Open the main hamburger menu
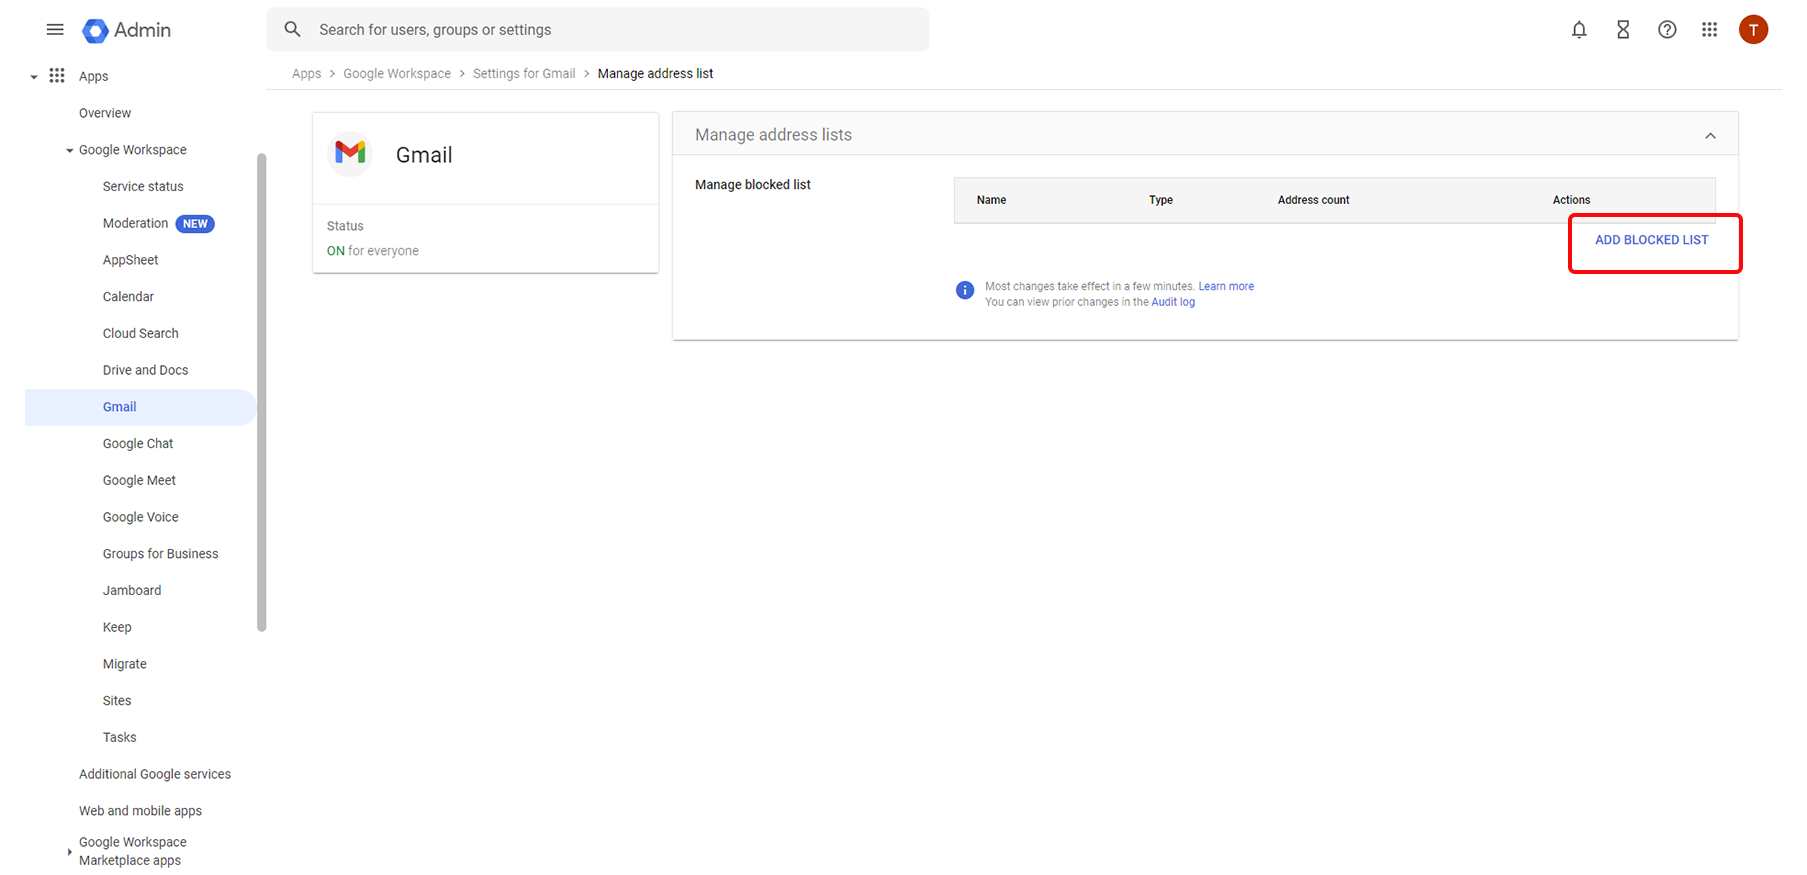Screen dimensions: 1807x875 pyautogui.click(x=55, y=30)
